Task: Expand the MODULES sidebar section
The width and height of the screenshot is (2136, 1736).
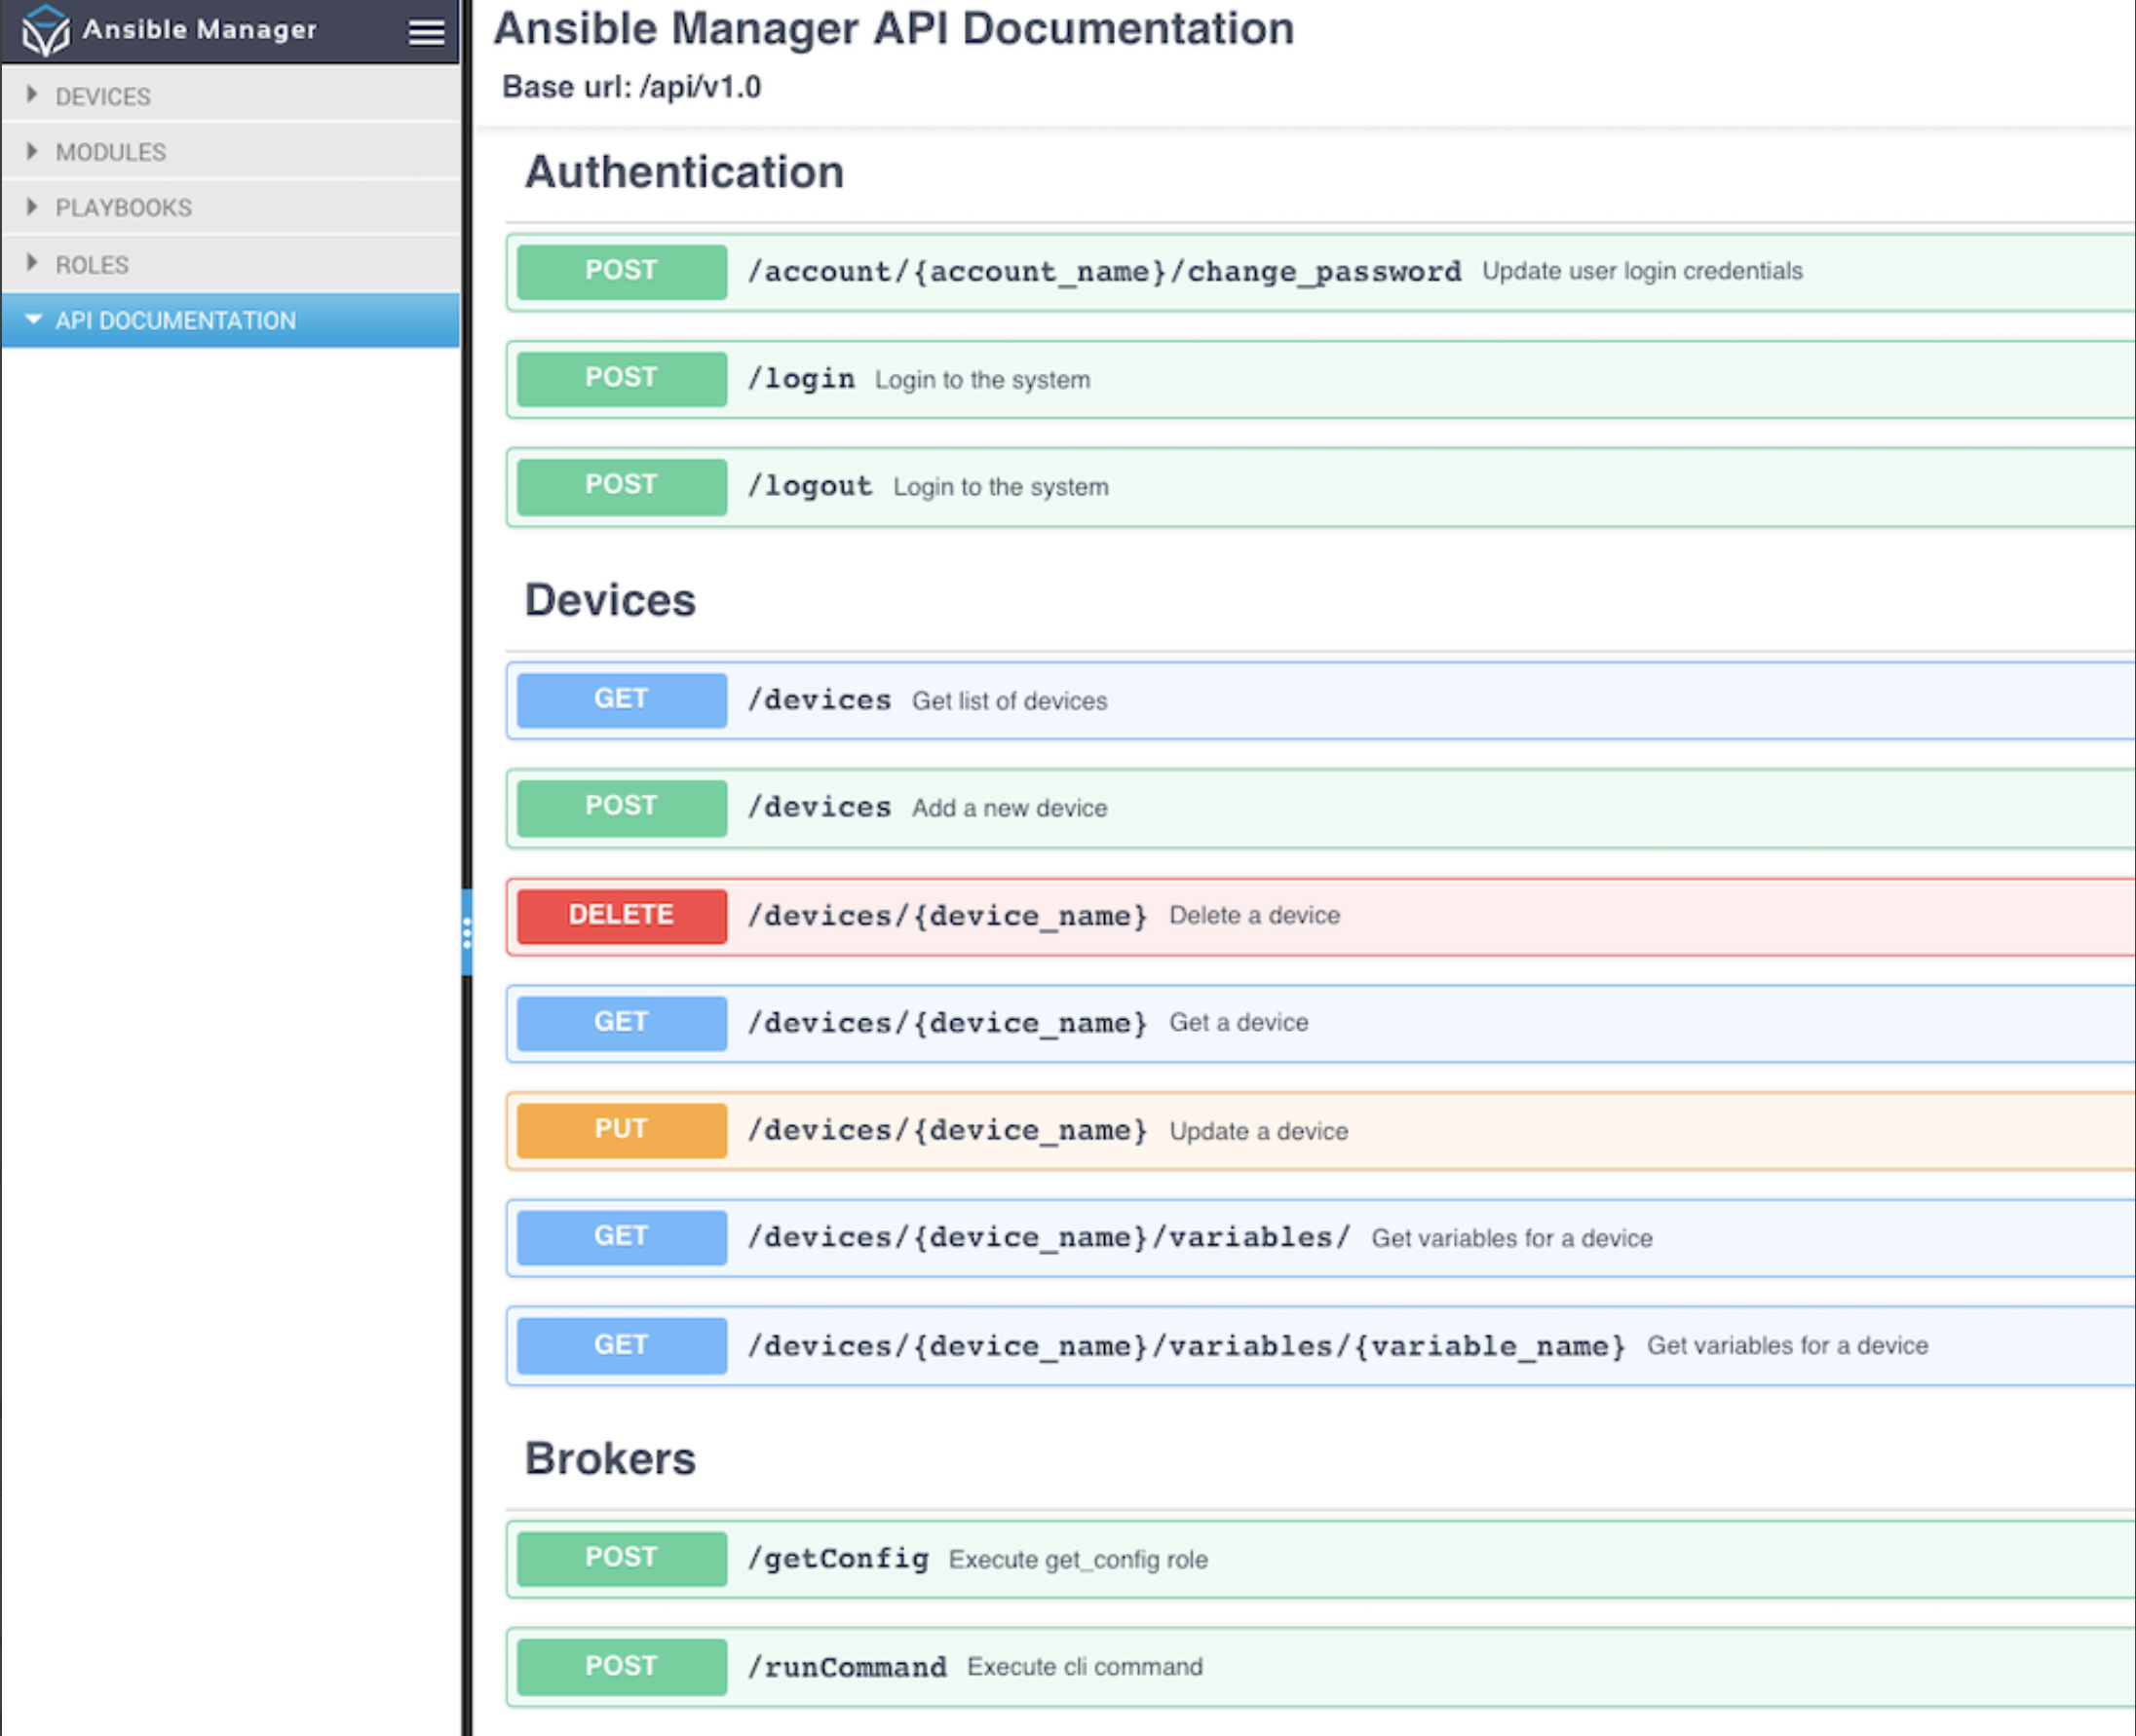Action: [x=110, y=152]
